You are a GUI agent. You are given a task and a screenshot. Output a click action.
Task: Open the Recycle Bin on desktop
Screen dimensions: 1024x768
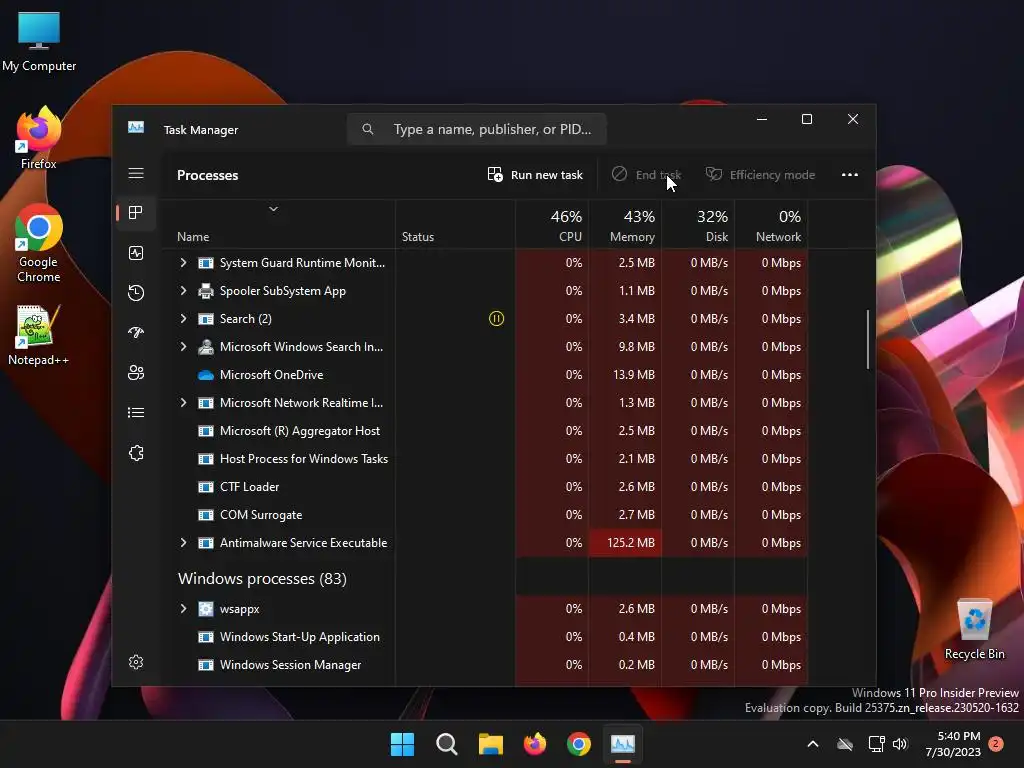pos(974,629)
